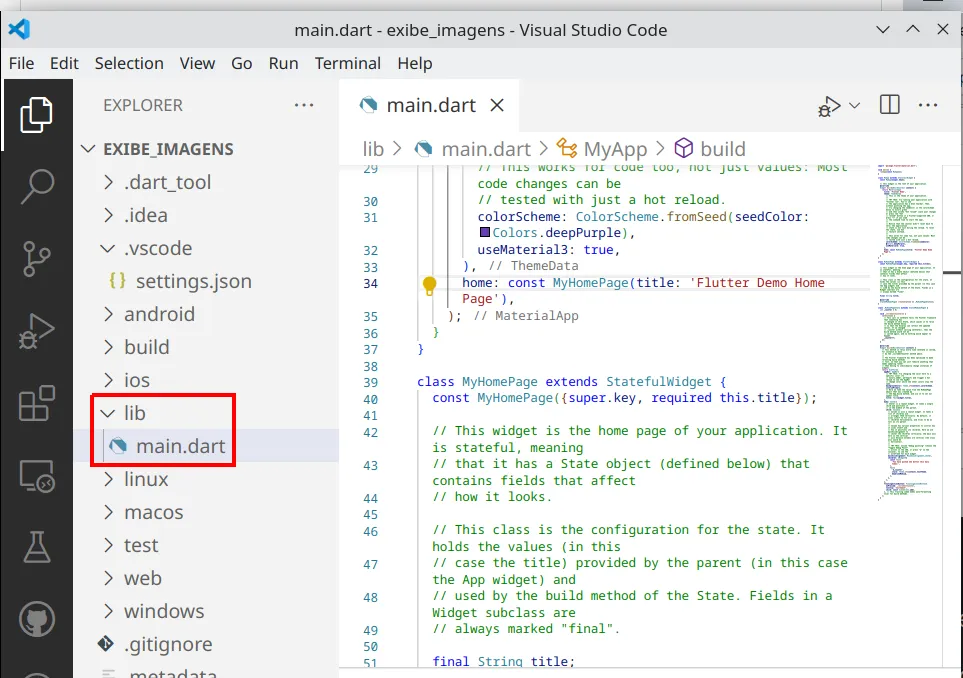Open the run options dropdown arrow

854,106
